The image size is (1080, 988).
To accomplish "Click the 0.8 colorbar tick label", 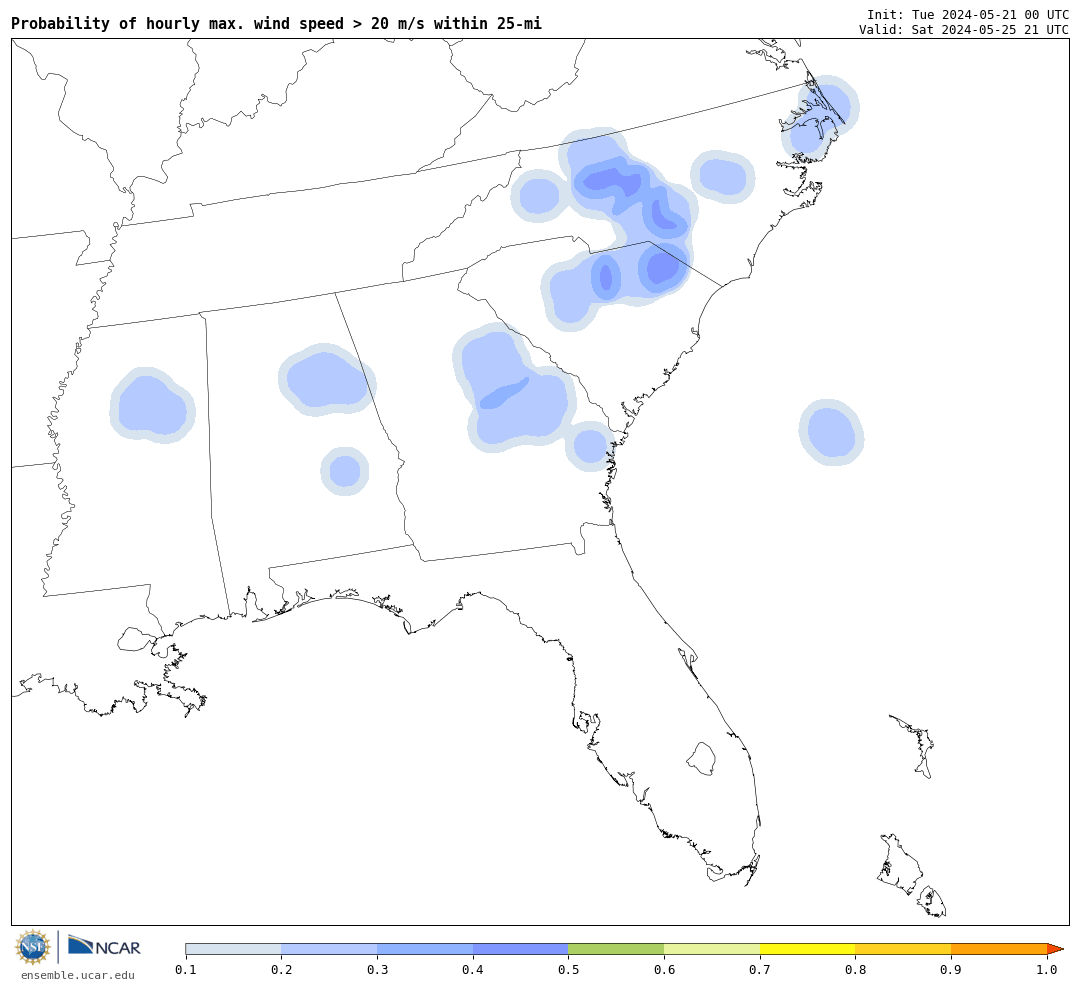I will pyautogui.click(x=856, y=970).
